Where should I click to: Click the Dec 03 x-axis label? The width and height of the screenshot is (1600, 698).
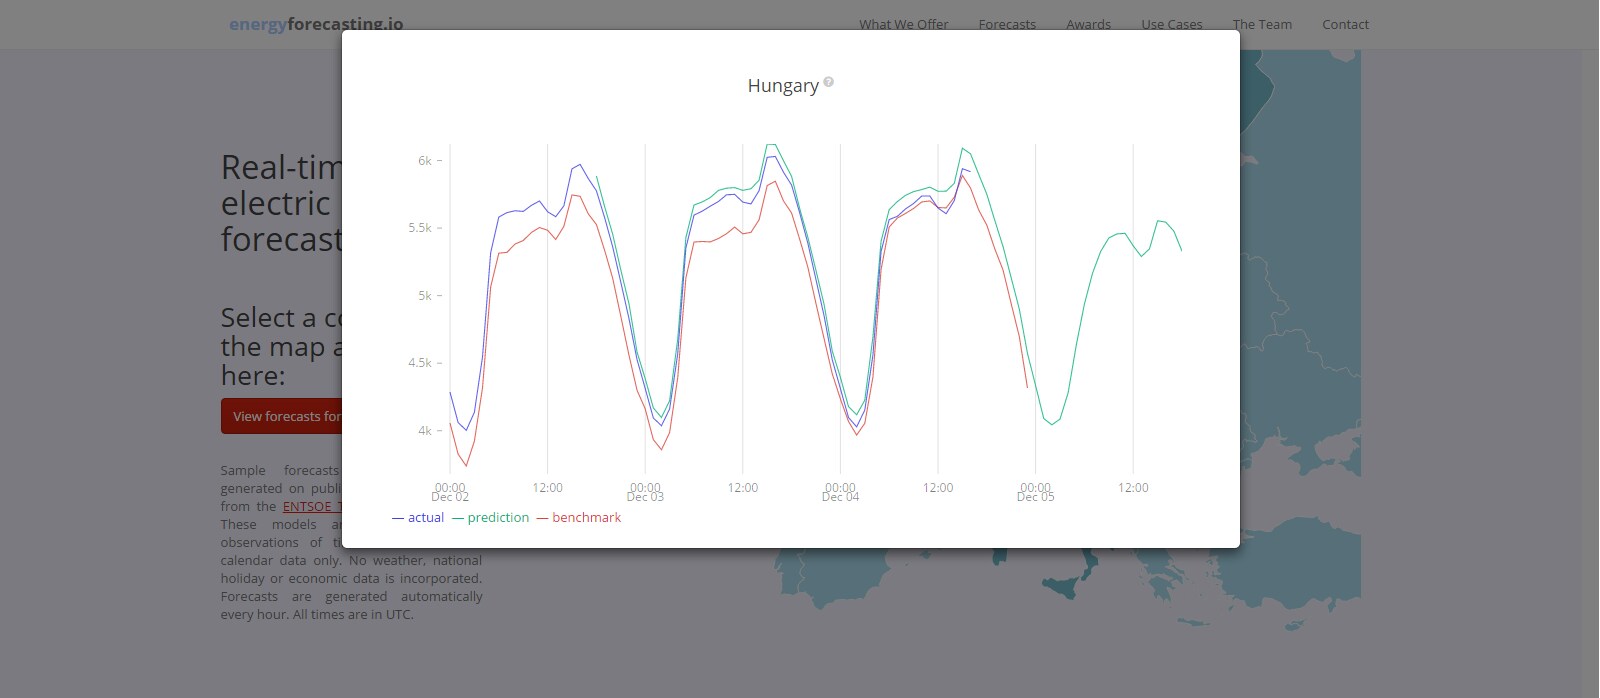(x=645, y=496)
